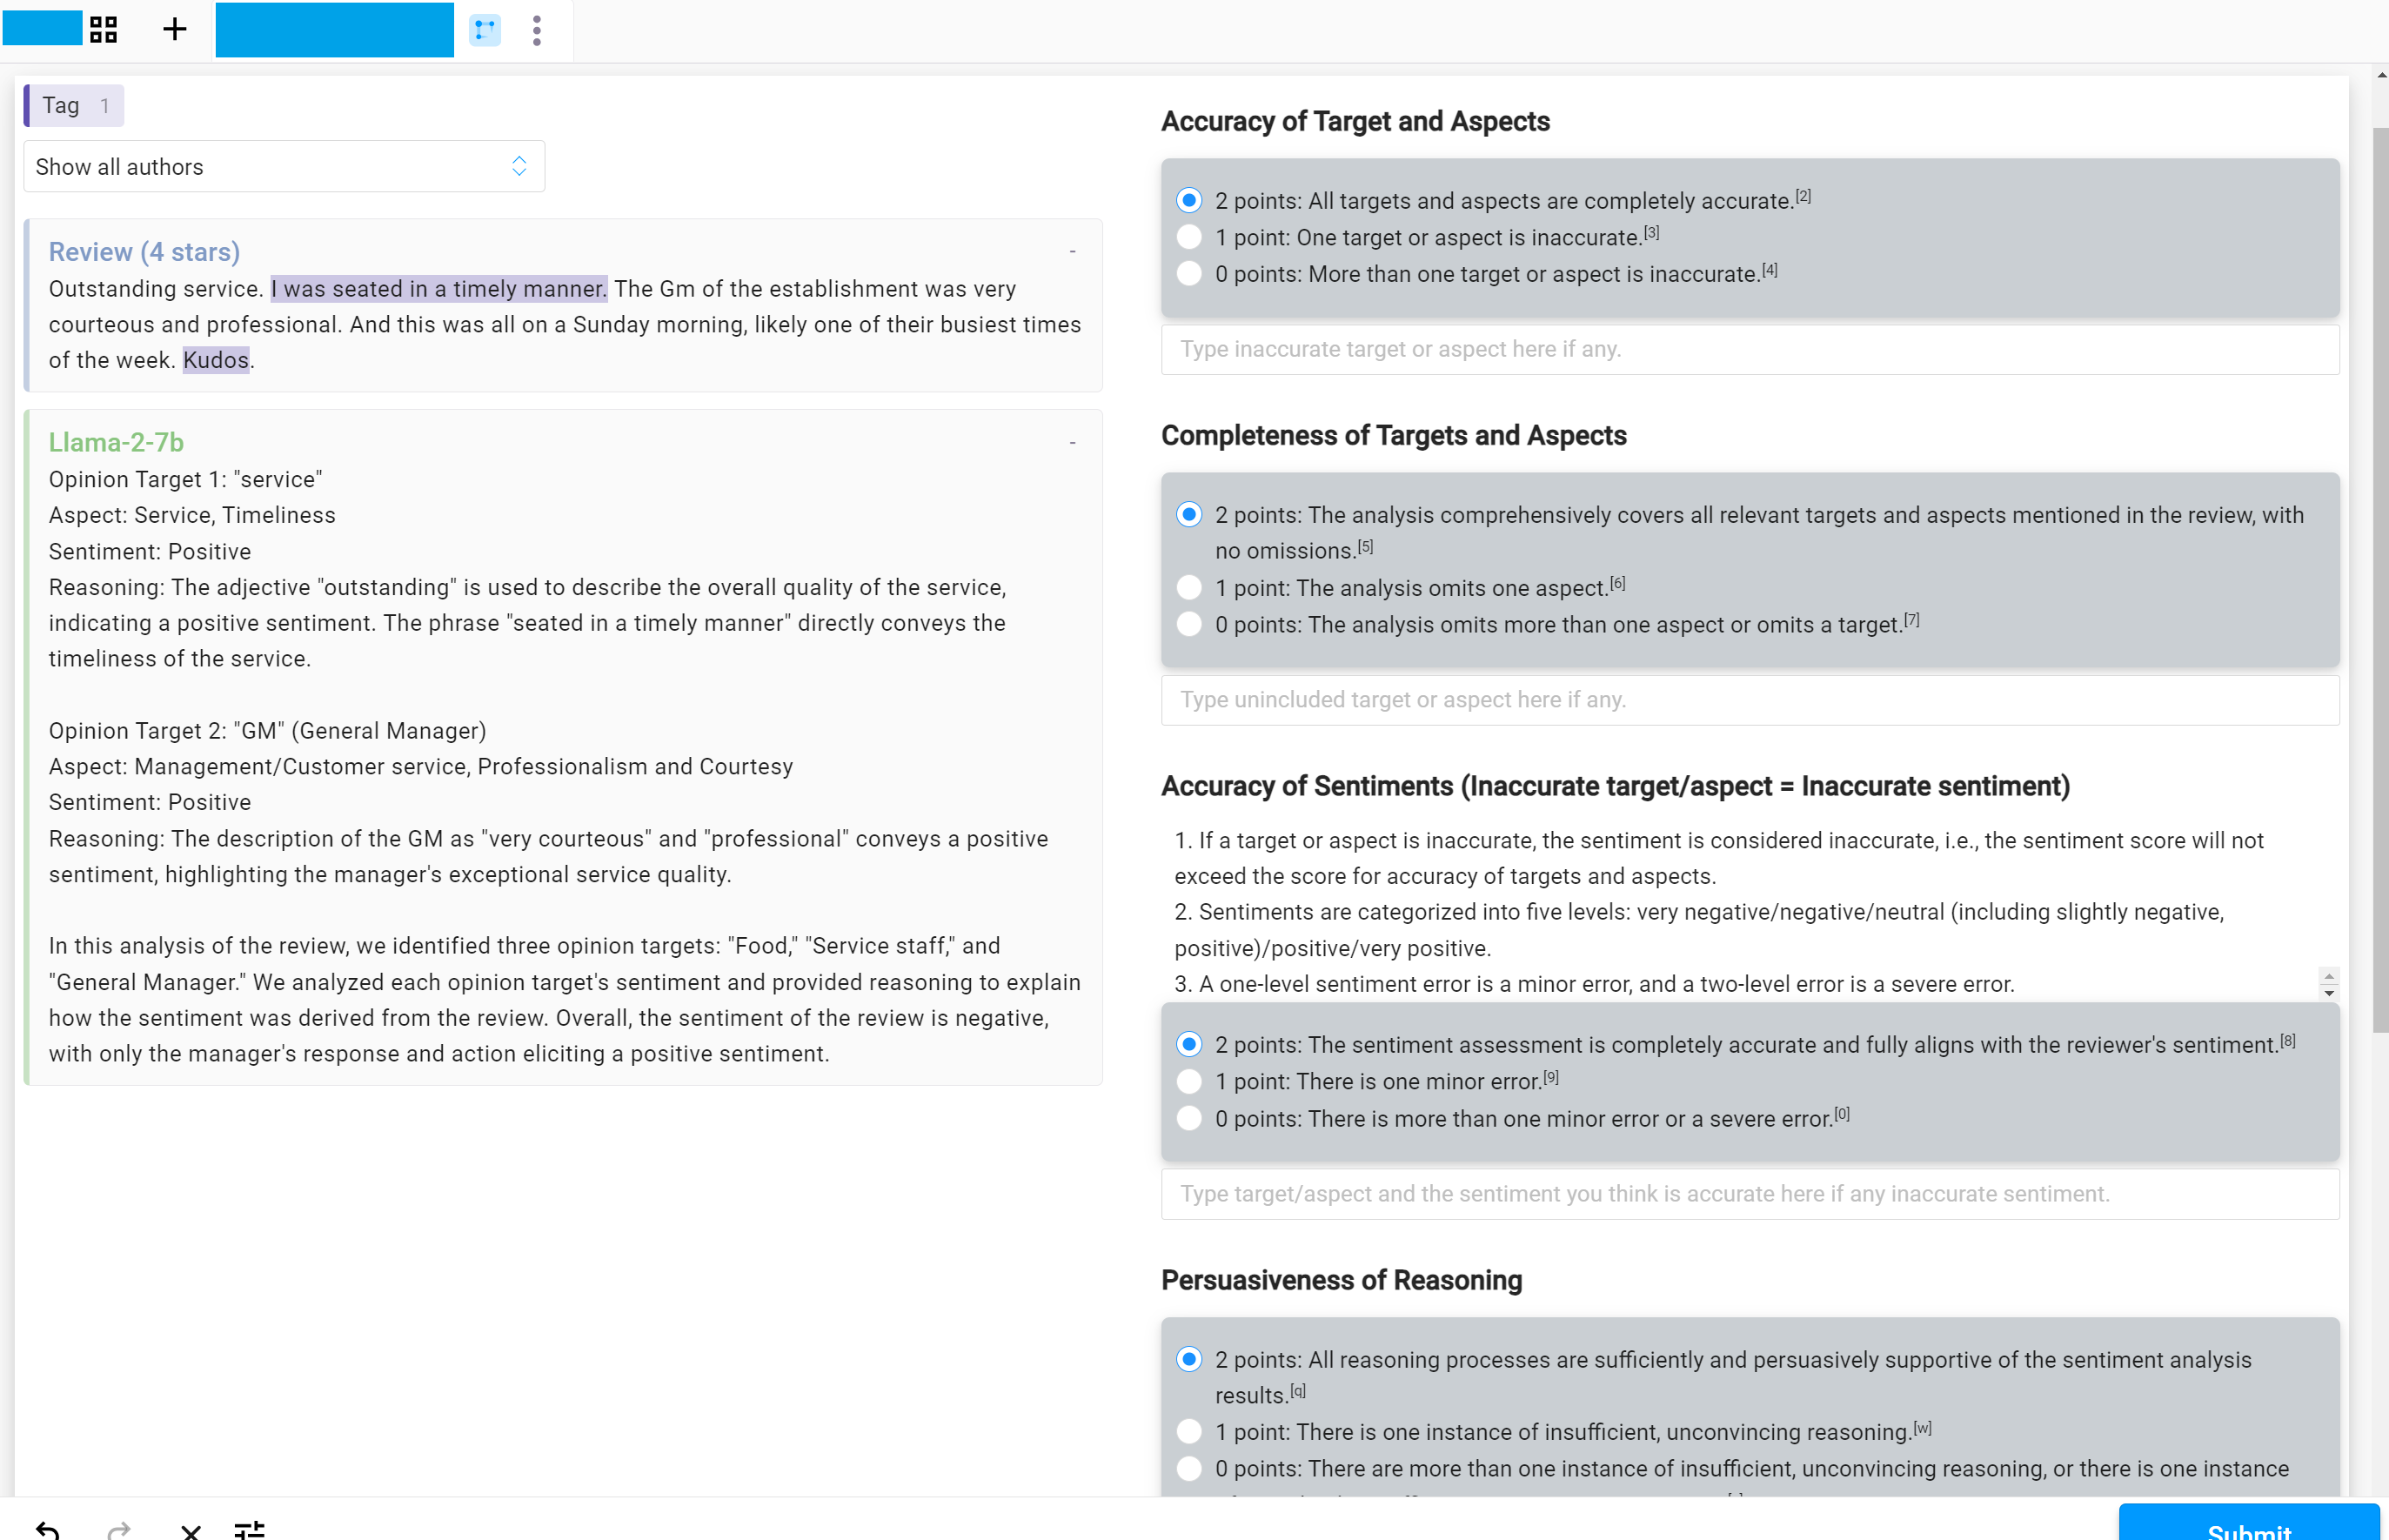Click the undo arrow icon

point(47,1528)
